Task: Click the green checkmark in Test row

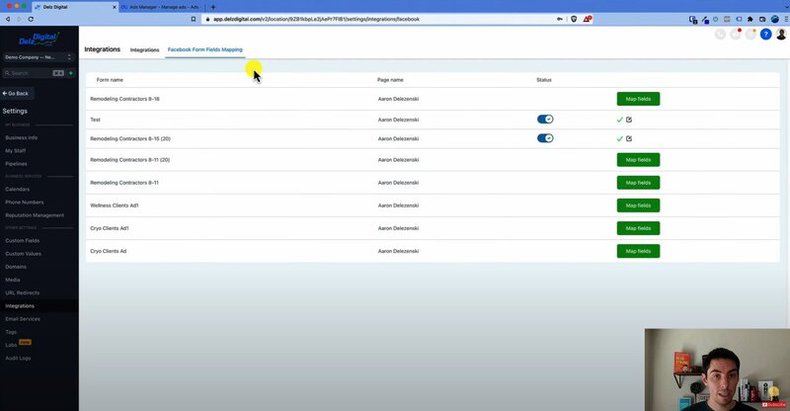Action: [x=620, y=120]
